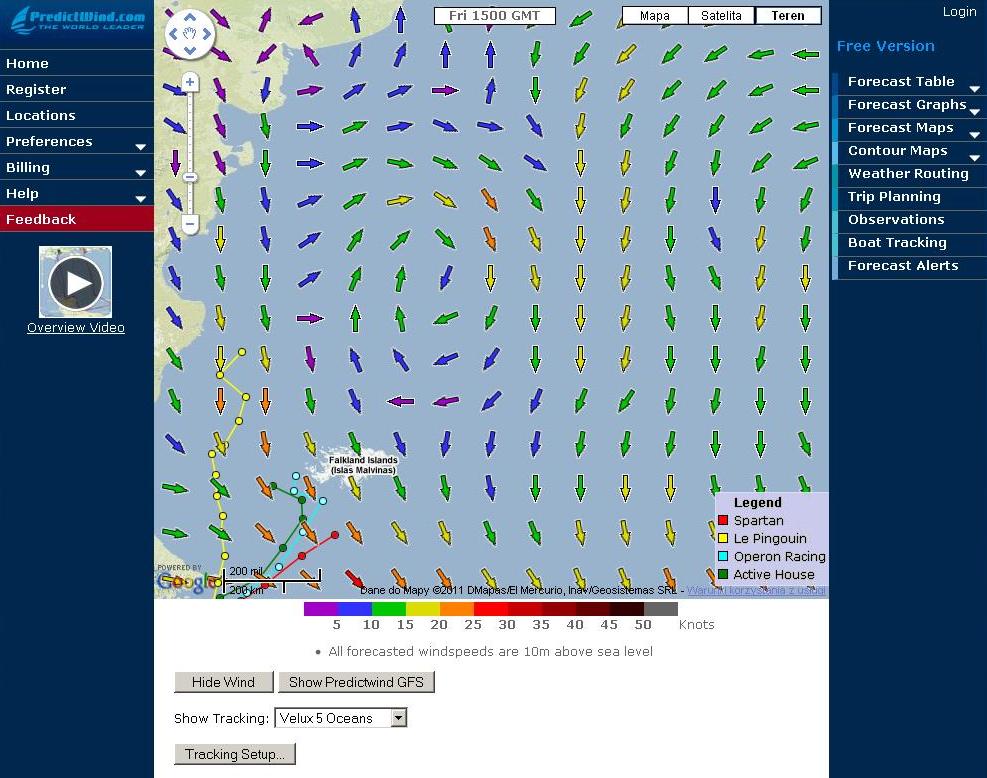Expand the Contour Maps arrow

click(x=974, y=158)
